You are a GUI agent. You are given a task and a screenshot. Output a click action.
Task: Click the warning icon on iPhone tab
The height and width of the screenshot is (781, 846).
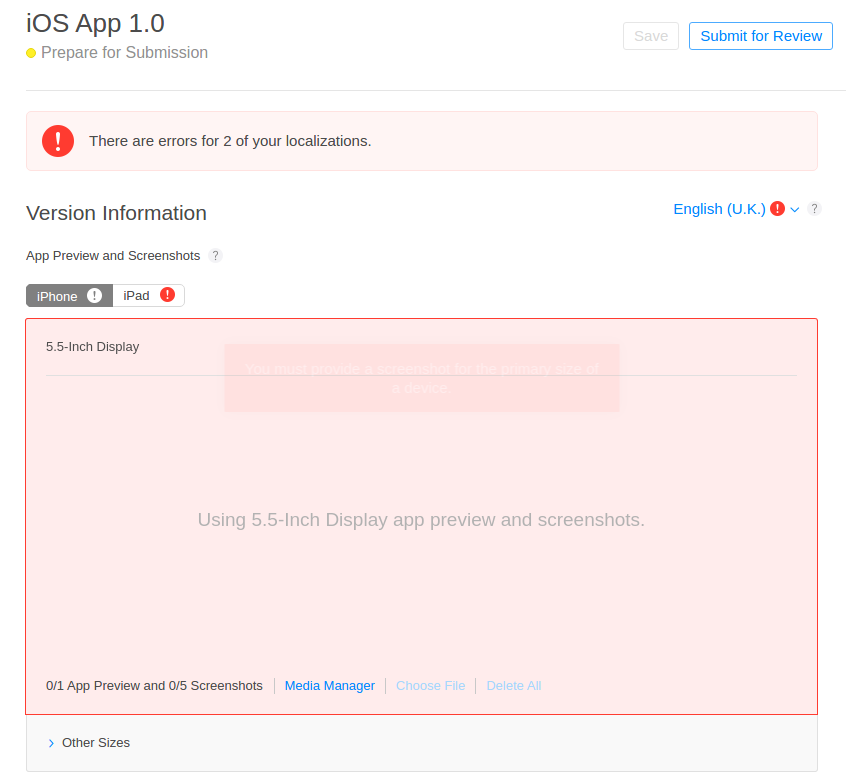click(94, 296)
